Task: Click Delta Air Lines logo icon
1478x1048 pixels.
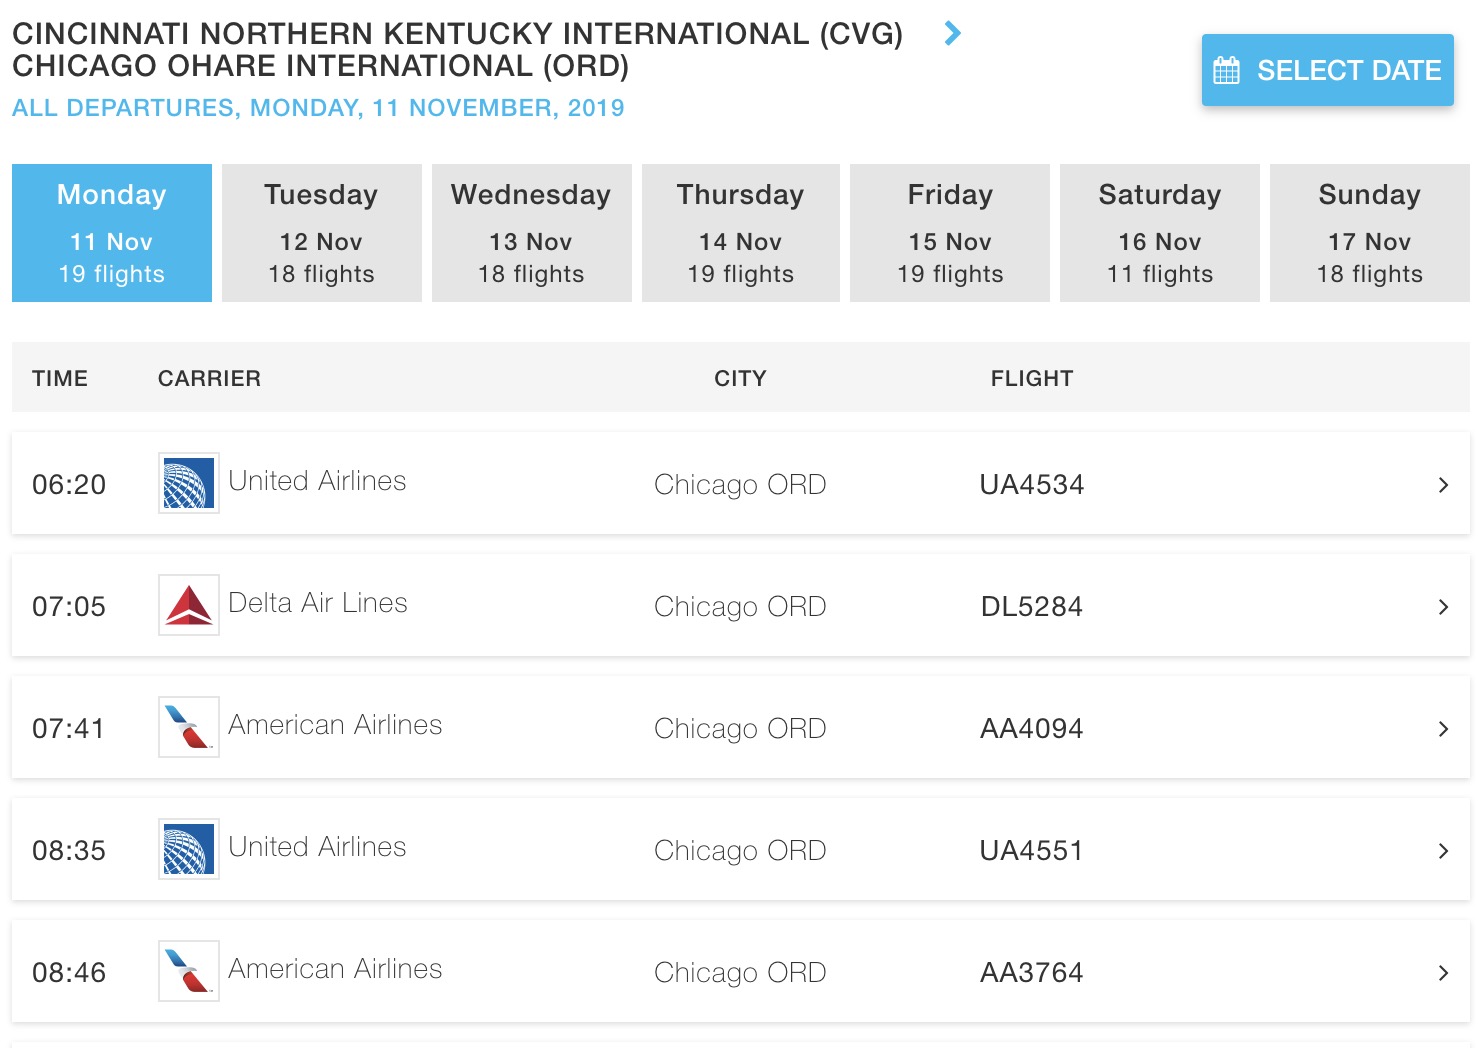Action: (x=188, y=605)
